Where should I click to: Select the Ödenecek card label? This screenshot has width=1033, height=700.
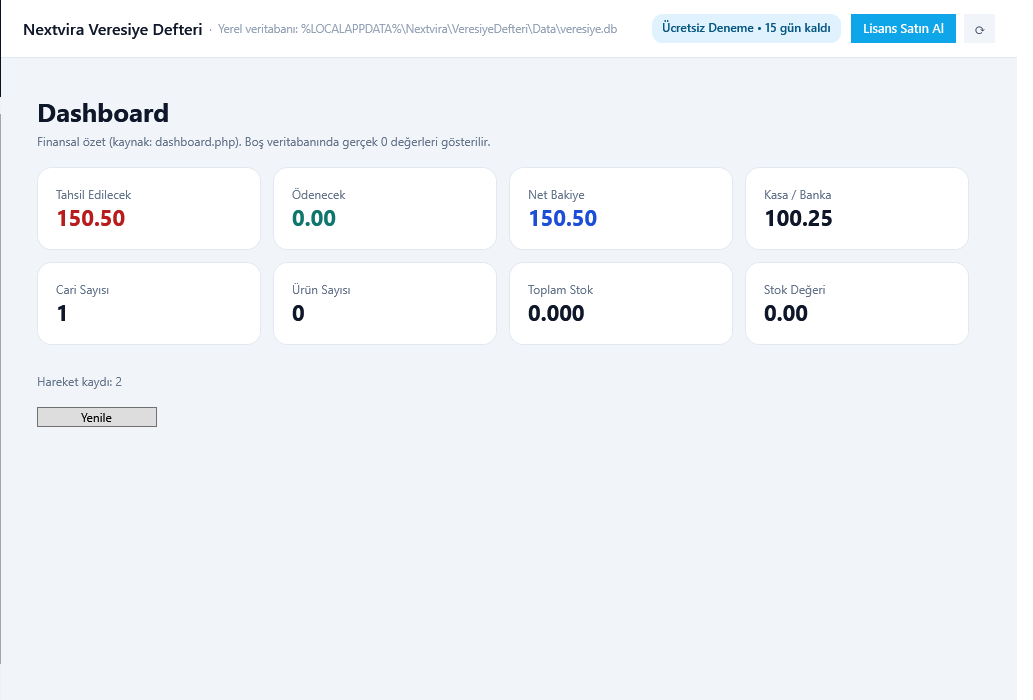[319, 195]
